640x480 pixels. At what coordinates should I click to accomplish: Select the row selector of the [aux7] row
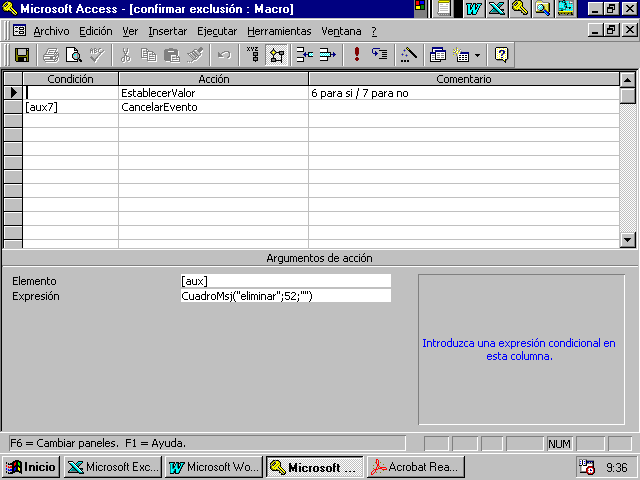point(13,107)
